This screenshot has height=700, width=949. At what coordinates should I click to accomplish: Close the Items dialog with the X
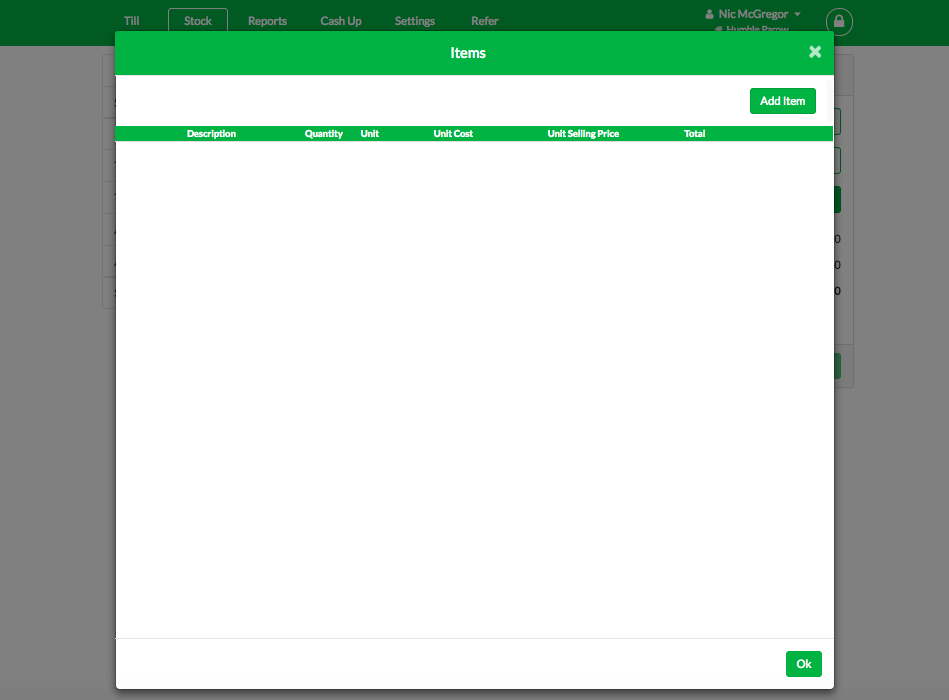815,52
